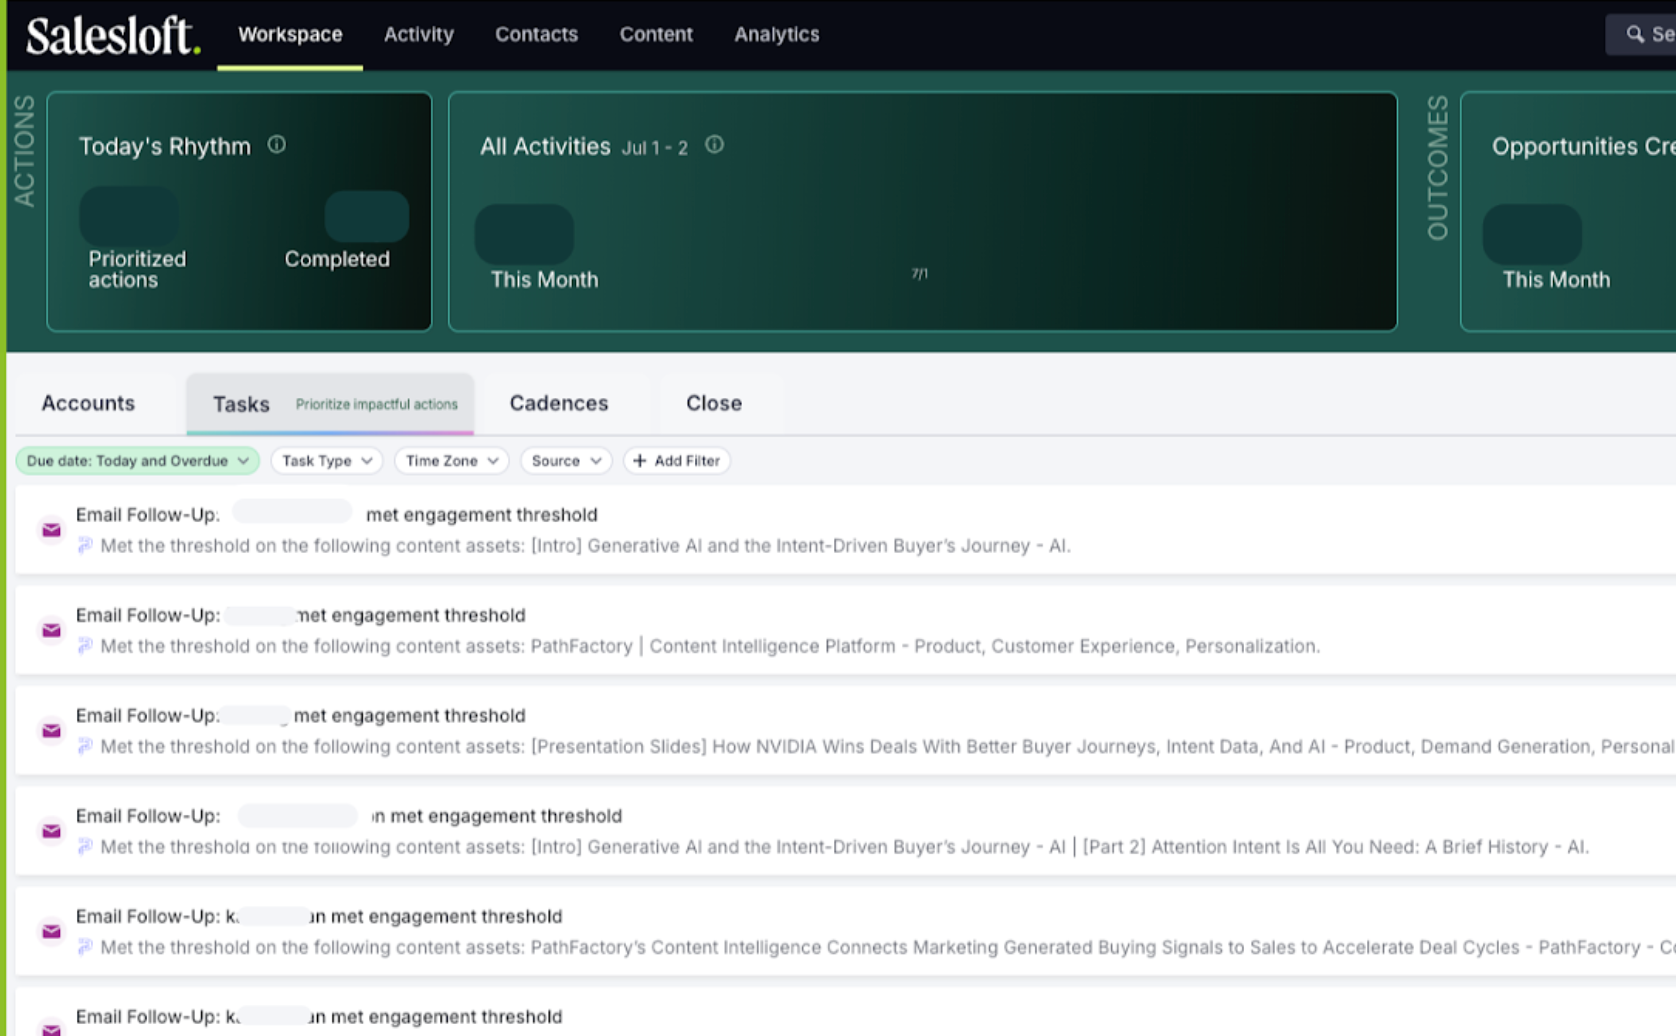Image resolution: width=1676 pixels, height=1036 pixels.
Task: Click plus icon in Add Filter
Action: click(640, 461)
